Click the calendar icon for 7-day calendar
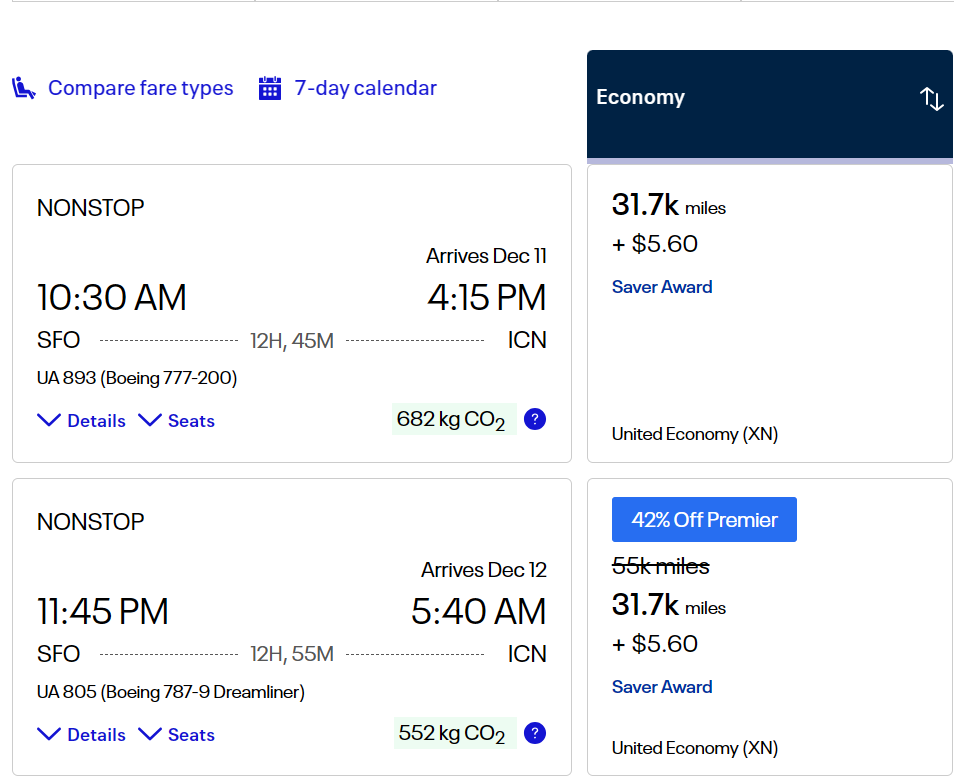Screen dimensions: 954x780 click(270, 88)
